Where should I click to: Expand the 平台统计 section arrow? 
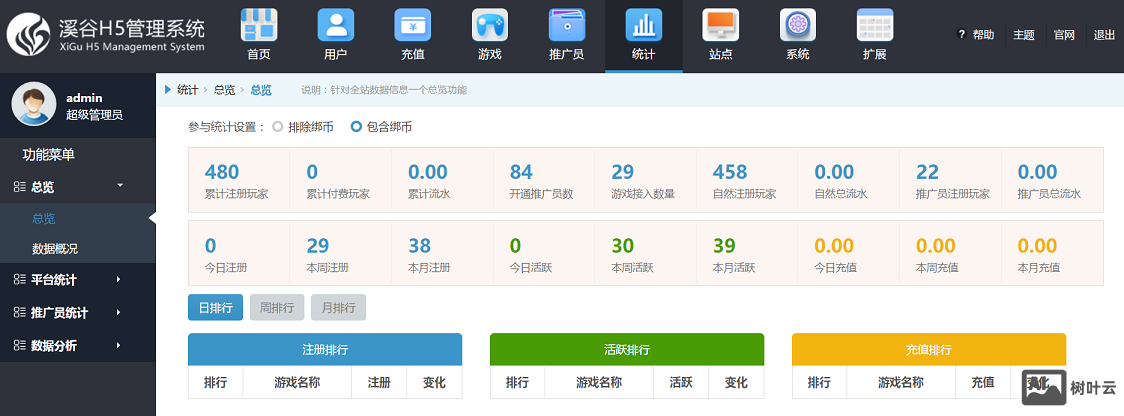coord(119,280)
